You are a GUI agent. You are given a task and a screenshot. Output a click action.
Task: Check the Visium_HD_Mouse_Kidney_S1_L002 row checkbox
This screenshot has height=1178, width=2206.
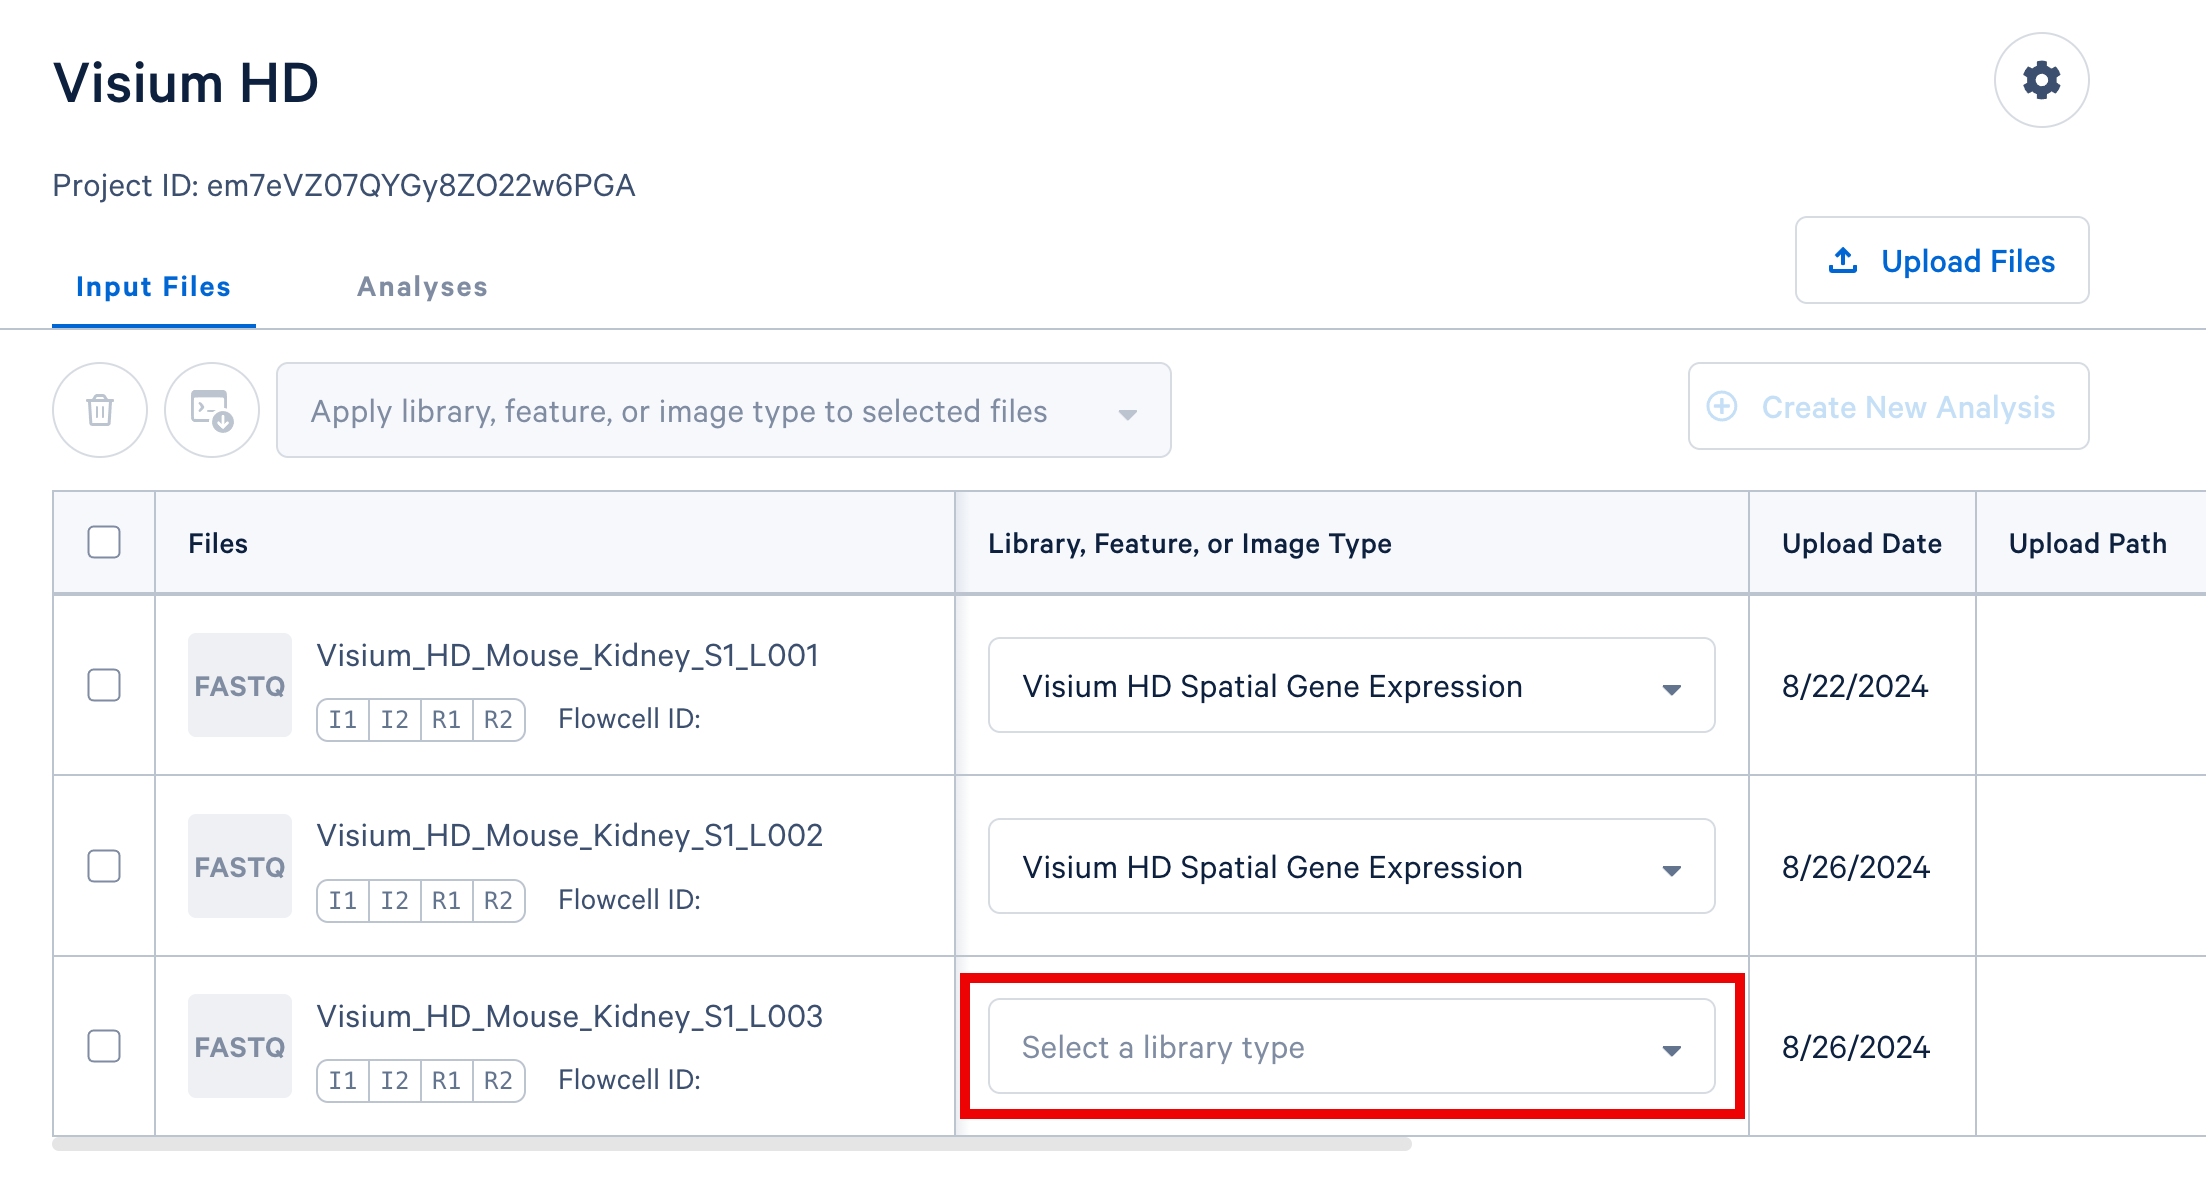pos(104,867)
